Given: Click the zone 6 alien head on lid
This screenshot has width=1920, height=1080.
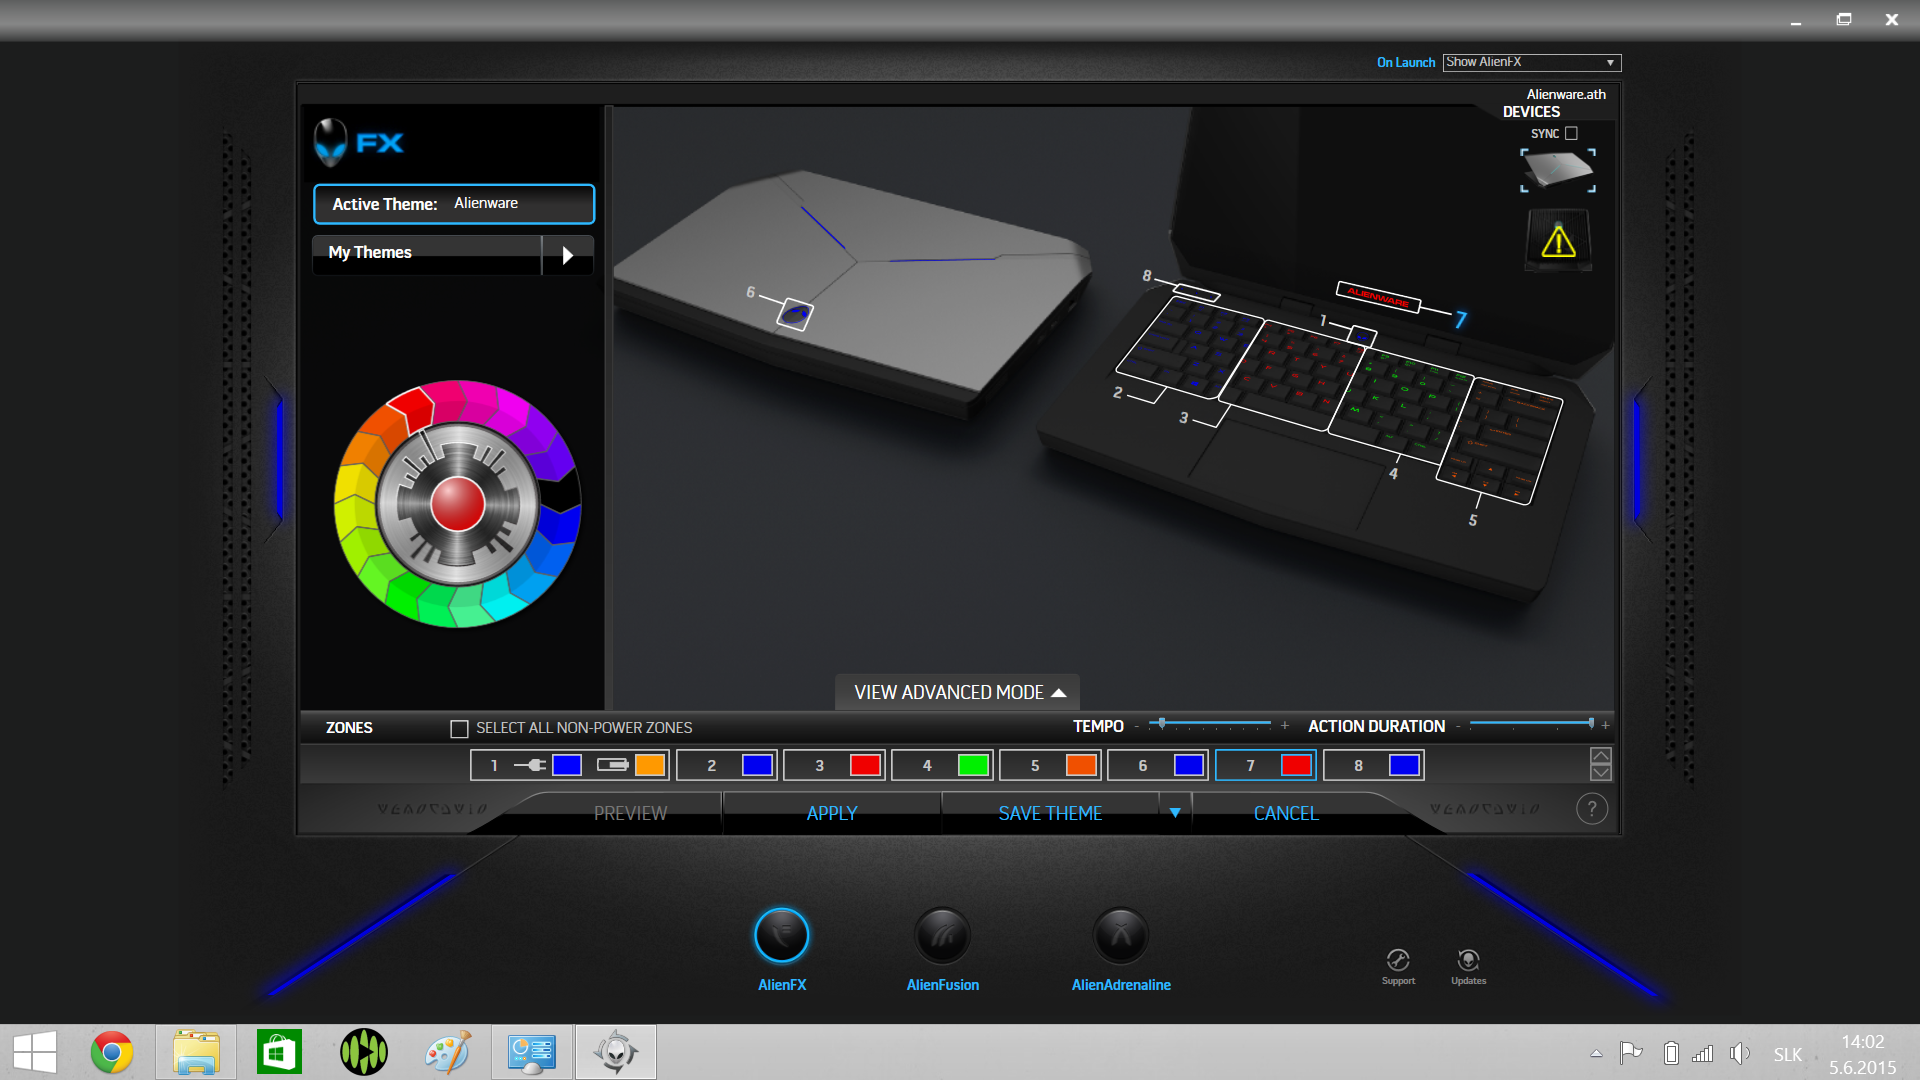Looking at the screenshot, I should tap(795, 314).
